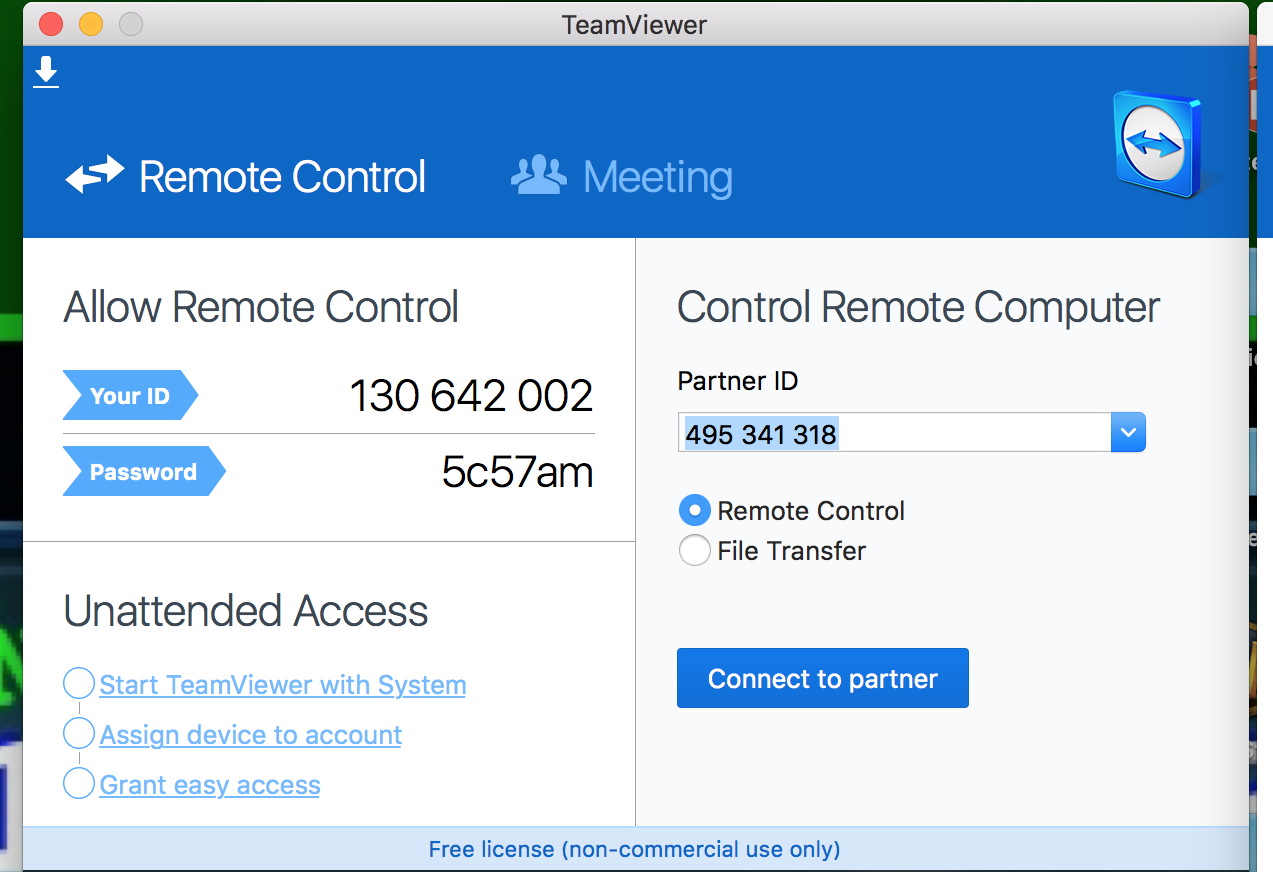Minimize window with the yellow button
This screenshot has height=872, width=1273.
pos(91,25)
